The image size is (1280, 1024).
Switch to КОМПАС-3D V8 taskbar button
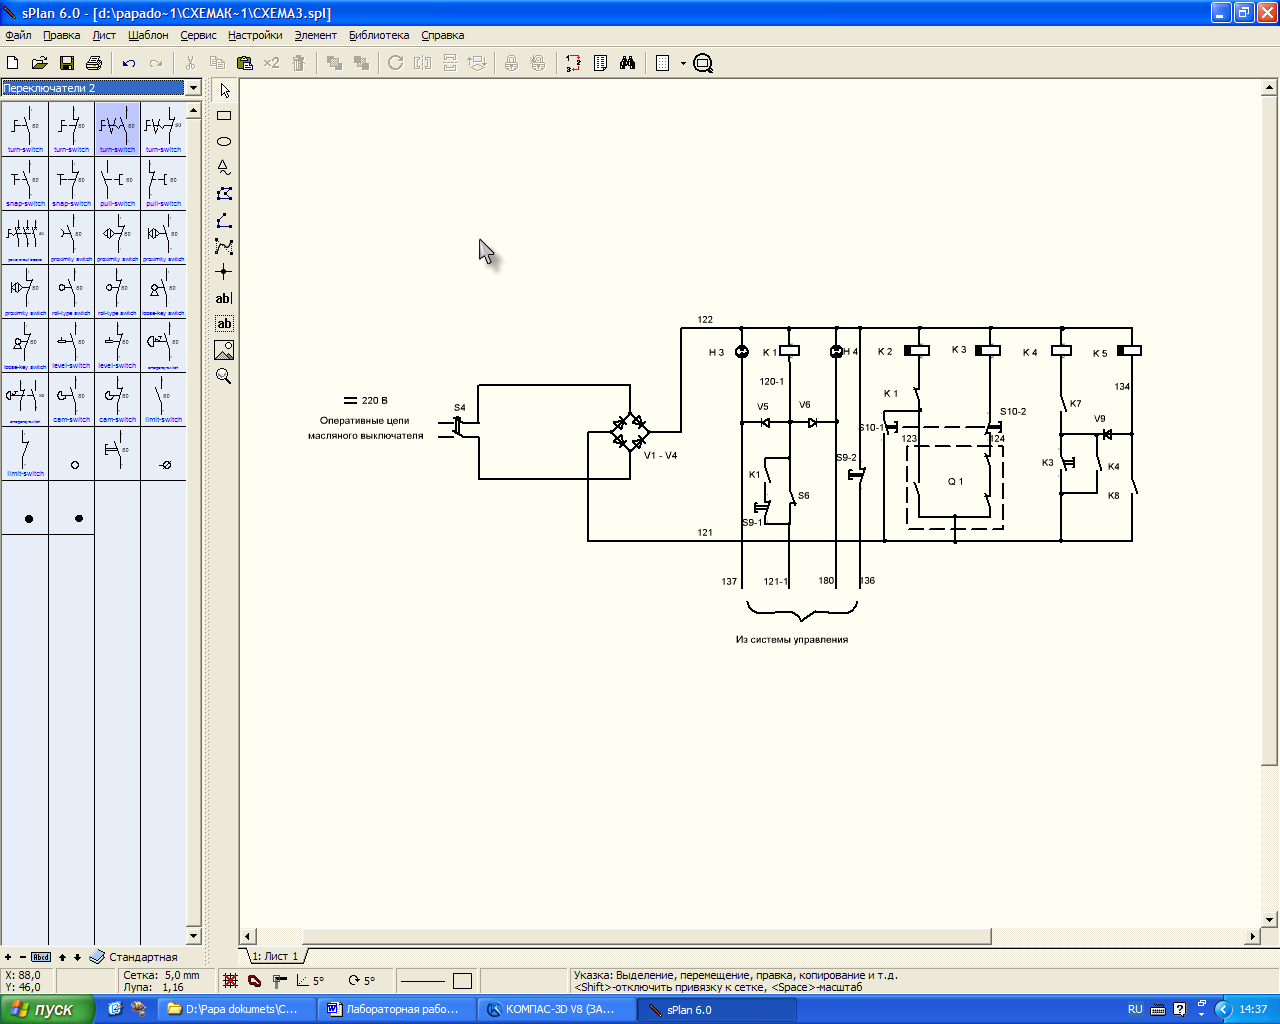coord(558,1009)
